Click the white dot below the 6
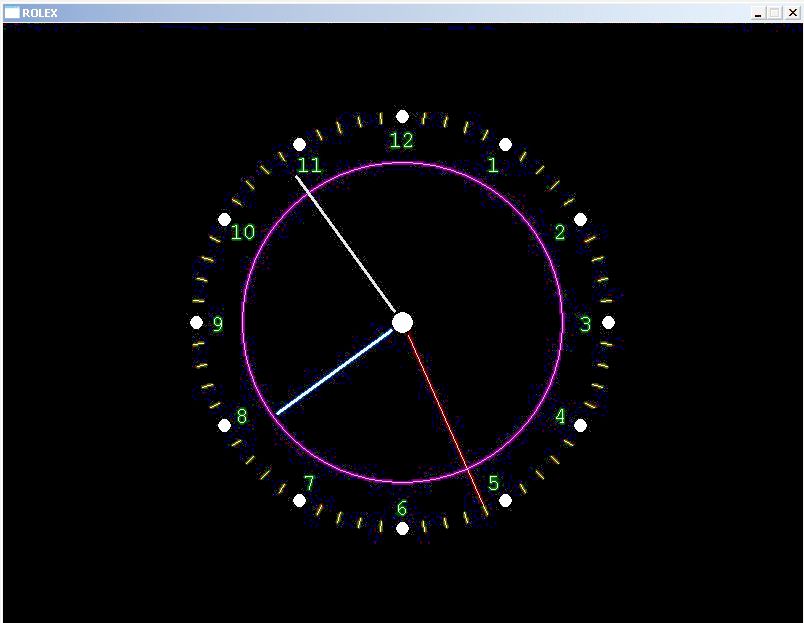 (x=403, y=528)
